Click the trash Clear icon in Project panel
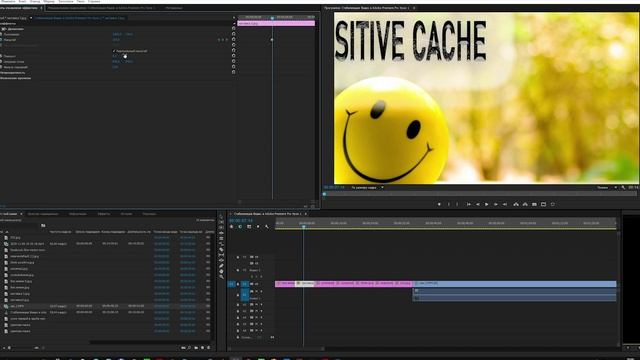Image resolution: width=640 pixels, height=360 pixels. tap(209, 348)
